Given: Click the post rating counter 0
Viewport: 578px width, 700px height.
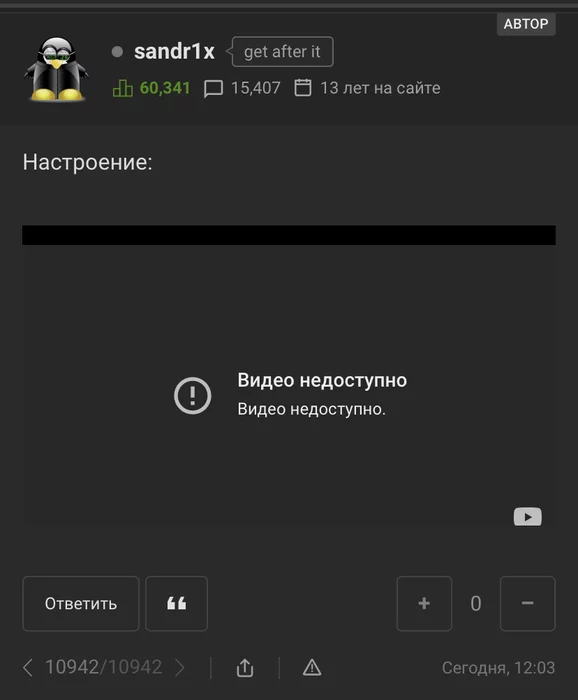Looking at the screenshot, I should point(476,604).
